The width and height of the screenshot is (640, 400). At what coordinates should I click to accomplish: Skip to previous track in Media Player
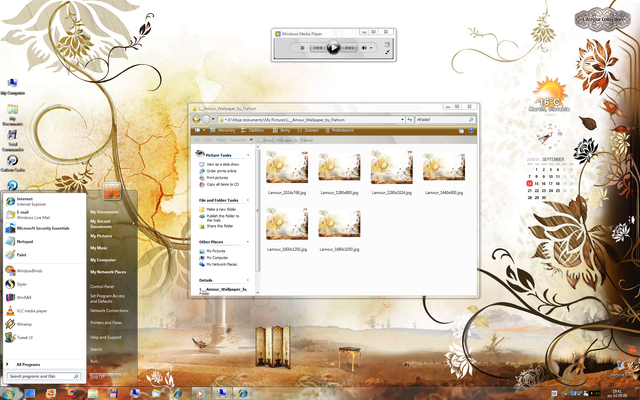318,48
